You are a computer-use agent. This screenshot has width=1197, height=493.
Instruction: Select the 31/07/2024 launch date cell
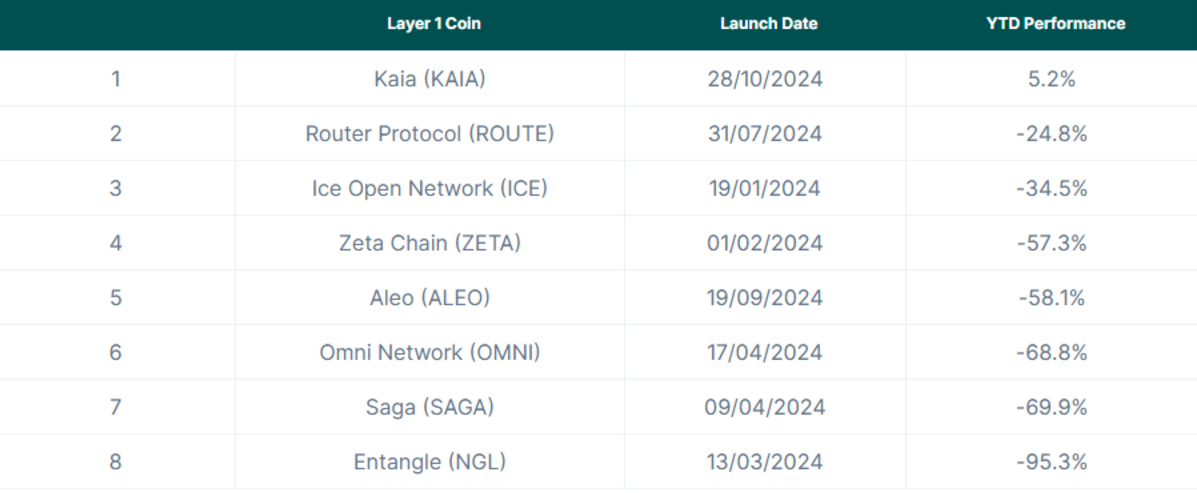click(x=765, y=133)
